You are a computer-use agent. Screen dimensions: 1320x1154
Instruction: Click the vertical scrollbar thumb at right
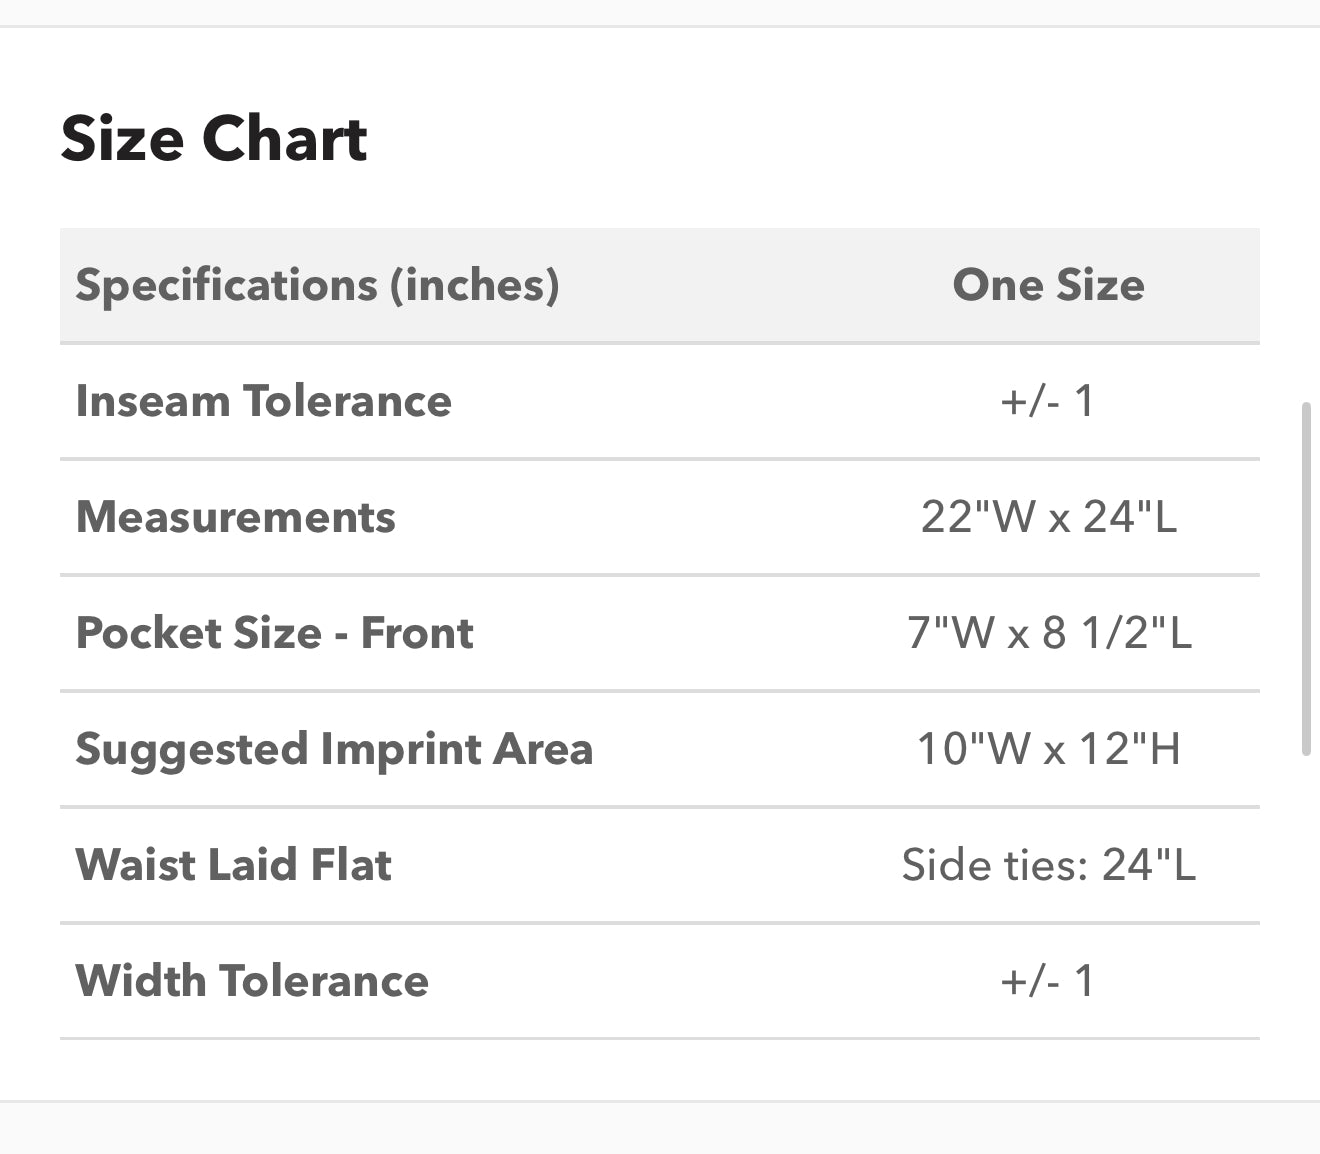(1305, 578)
